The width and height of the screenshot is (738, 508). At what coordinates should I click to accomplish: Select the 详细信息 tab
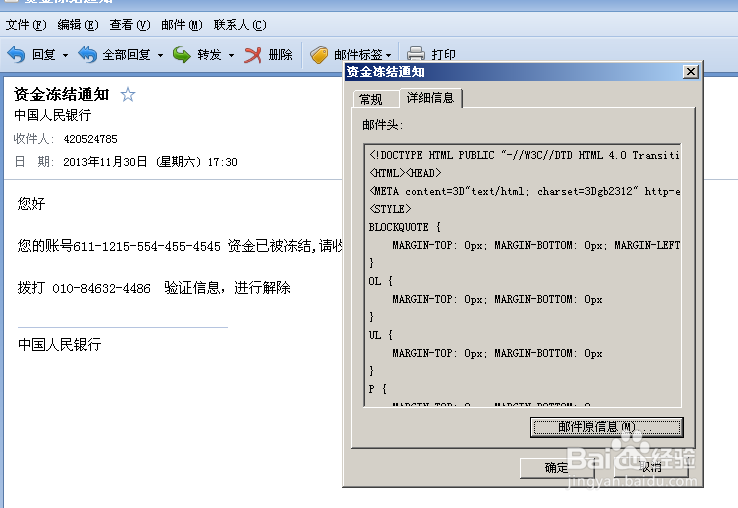click(431, 98)
